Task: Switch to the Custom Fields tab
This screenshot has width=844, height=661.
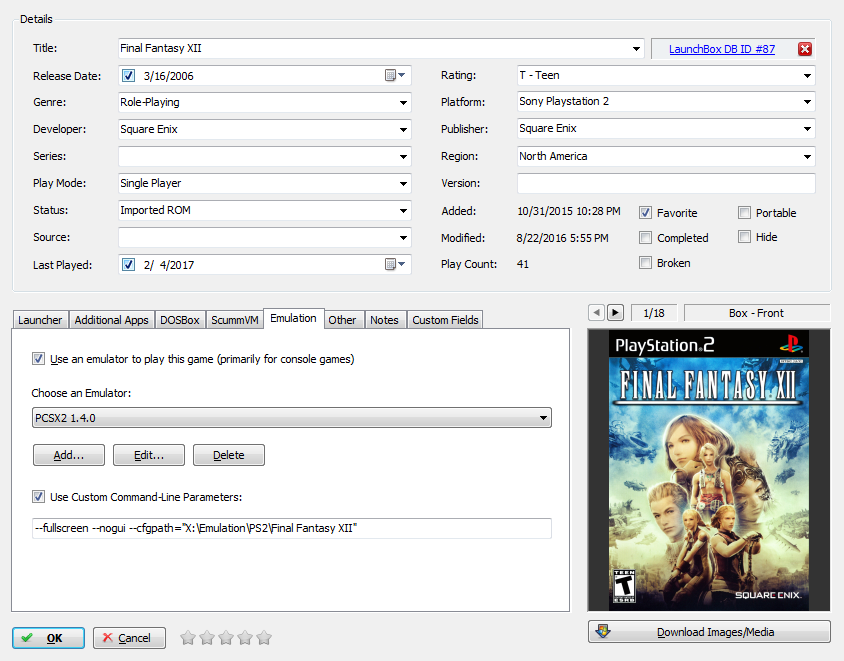Action: click(x=445, y=320)
